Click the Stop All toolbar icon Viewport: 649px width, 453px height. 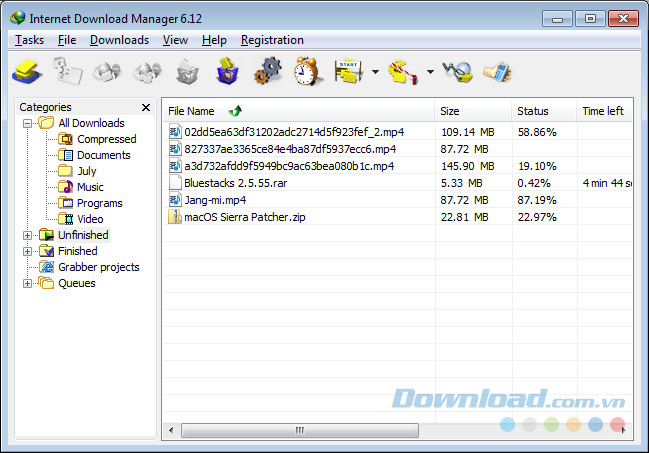(x=147, y=72)
